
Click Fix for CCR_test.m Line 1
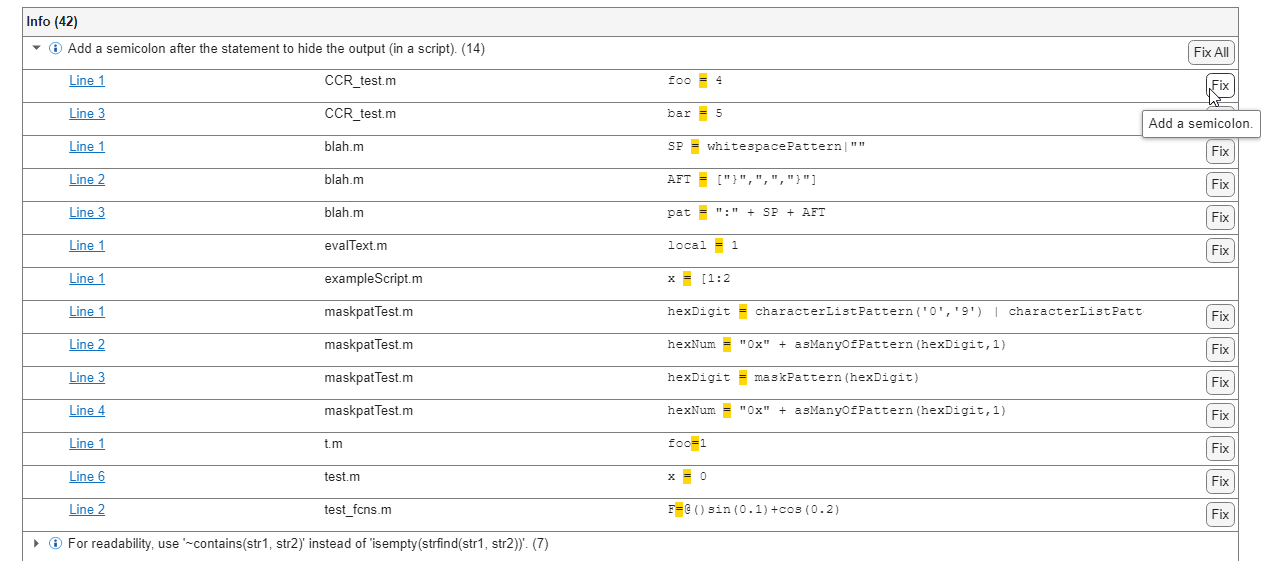pos(1219,86)
